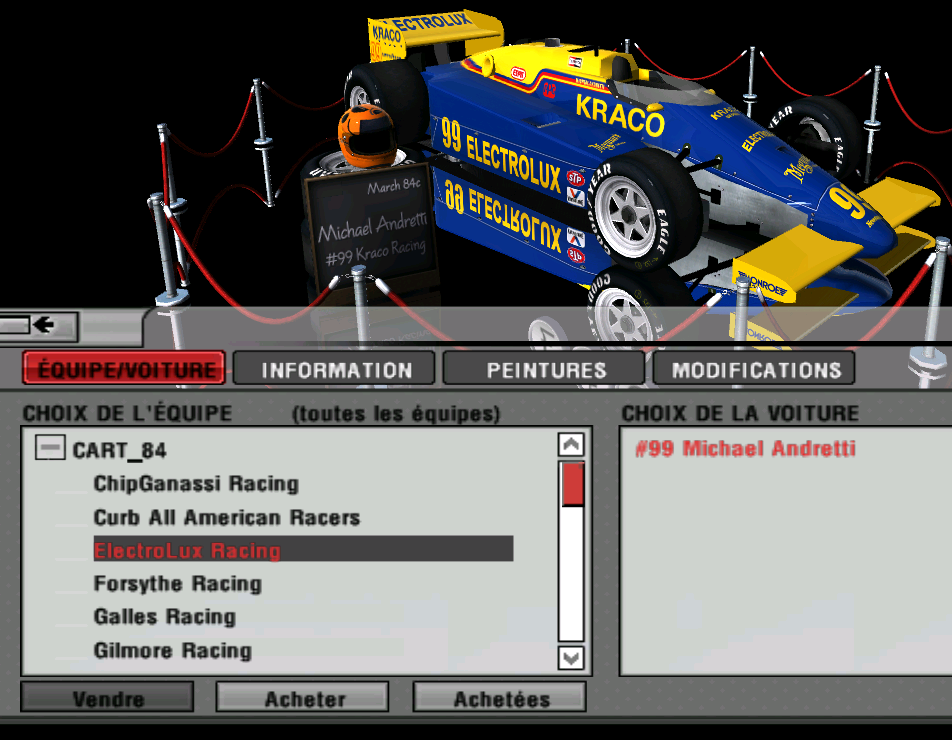Show Achetées cars filter
This screenshot has width=952, height=740.
tap(500, 697)
